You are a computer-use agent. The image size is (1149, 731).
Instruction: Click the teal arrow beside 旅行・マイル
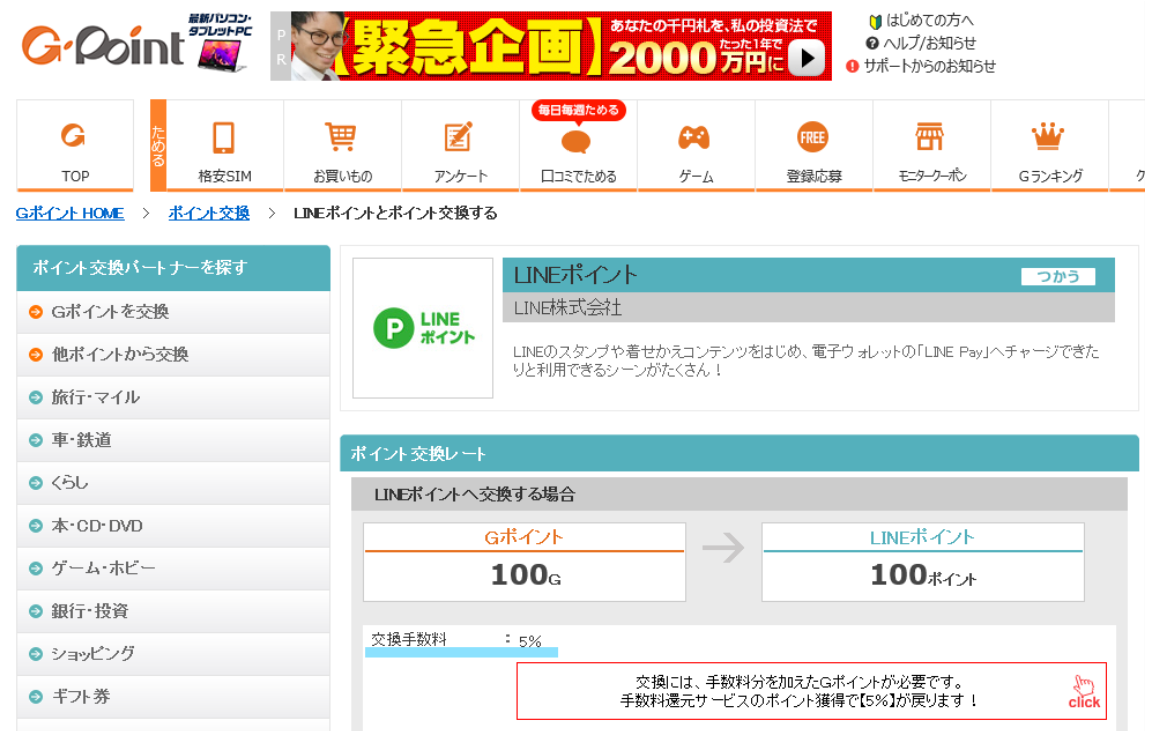tap(35, 398)
